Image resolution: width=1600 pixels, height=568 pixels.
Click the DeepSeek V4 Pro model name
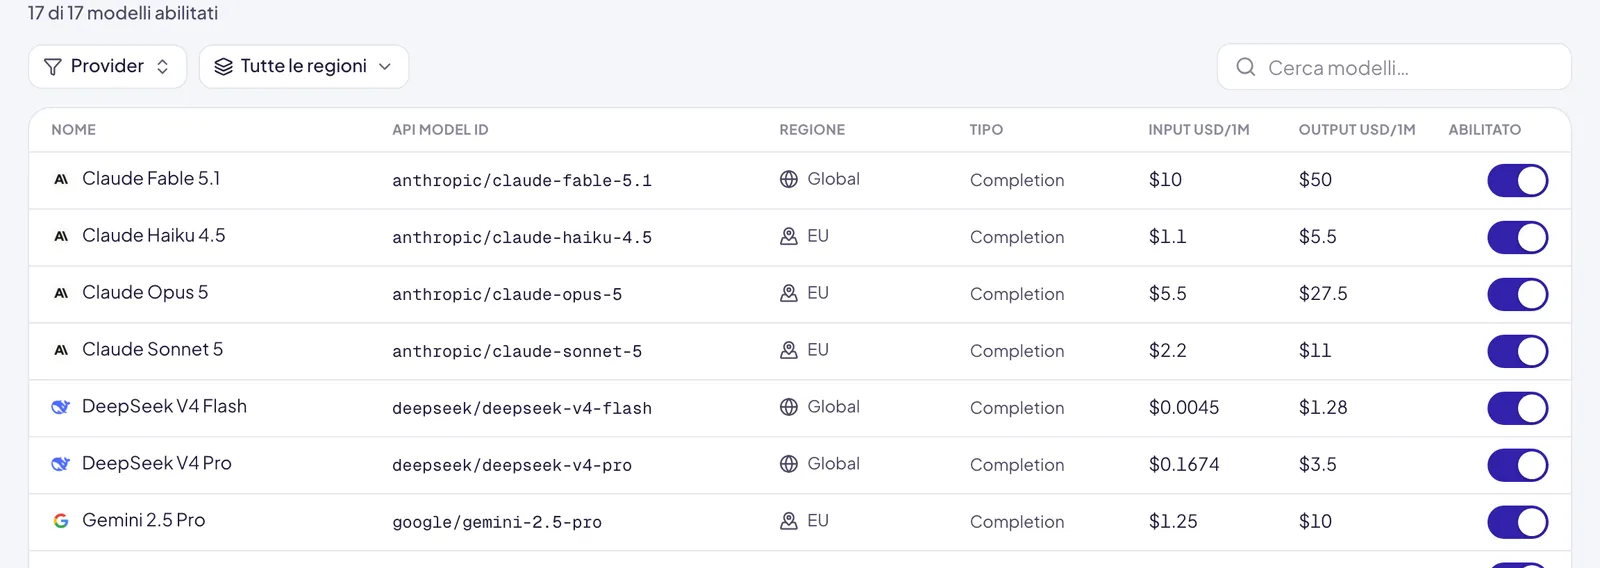pos(157,464)
